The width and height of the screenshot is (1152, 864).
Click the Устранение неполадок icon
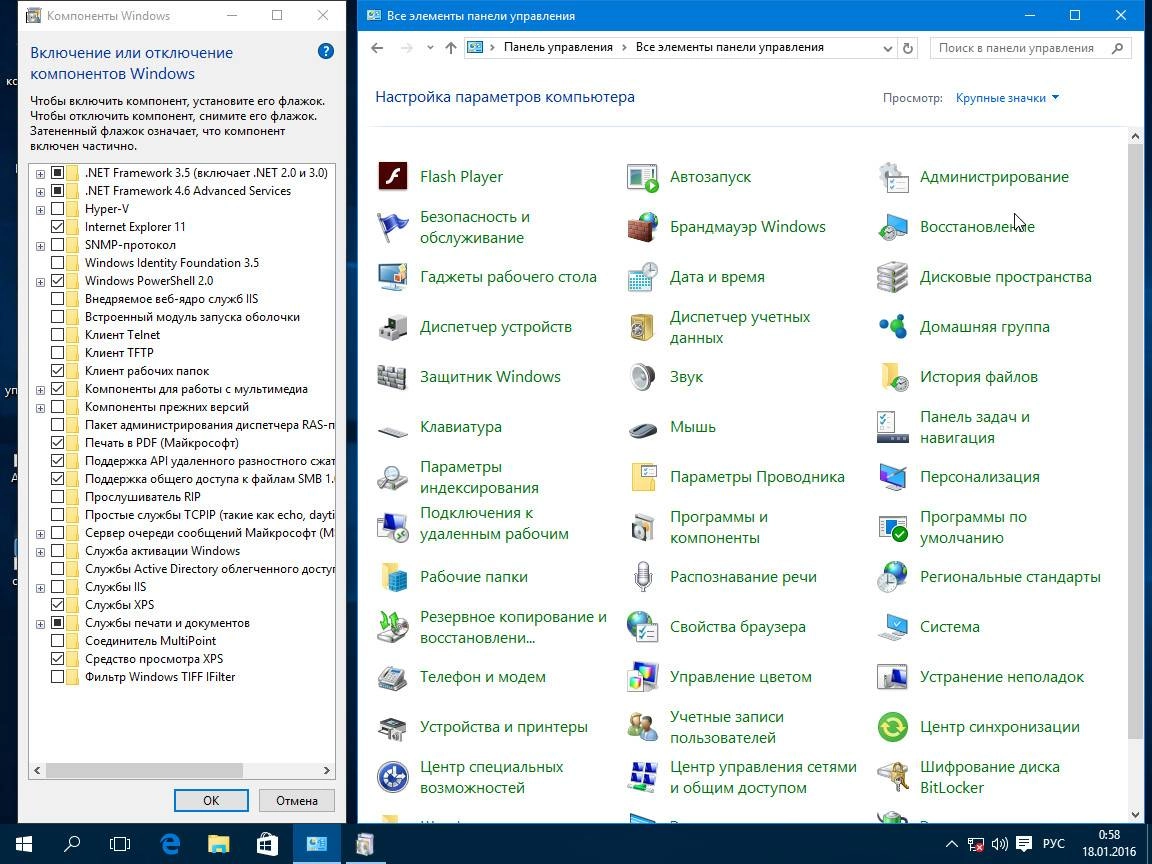click(x=893, y=677)
